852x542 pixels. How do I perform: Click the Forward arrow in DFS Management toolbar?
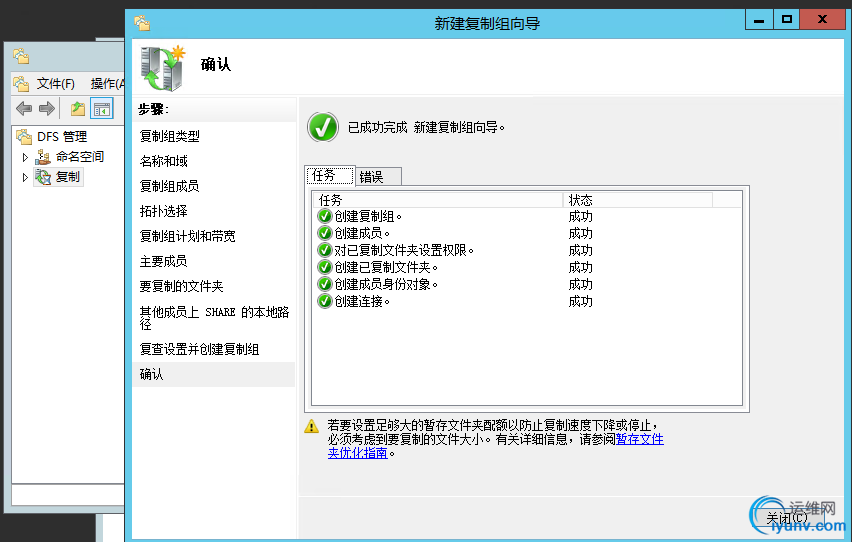[x=47, y=109]
